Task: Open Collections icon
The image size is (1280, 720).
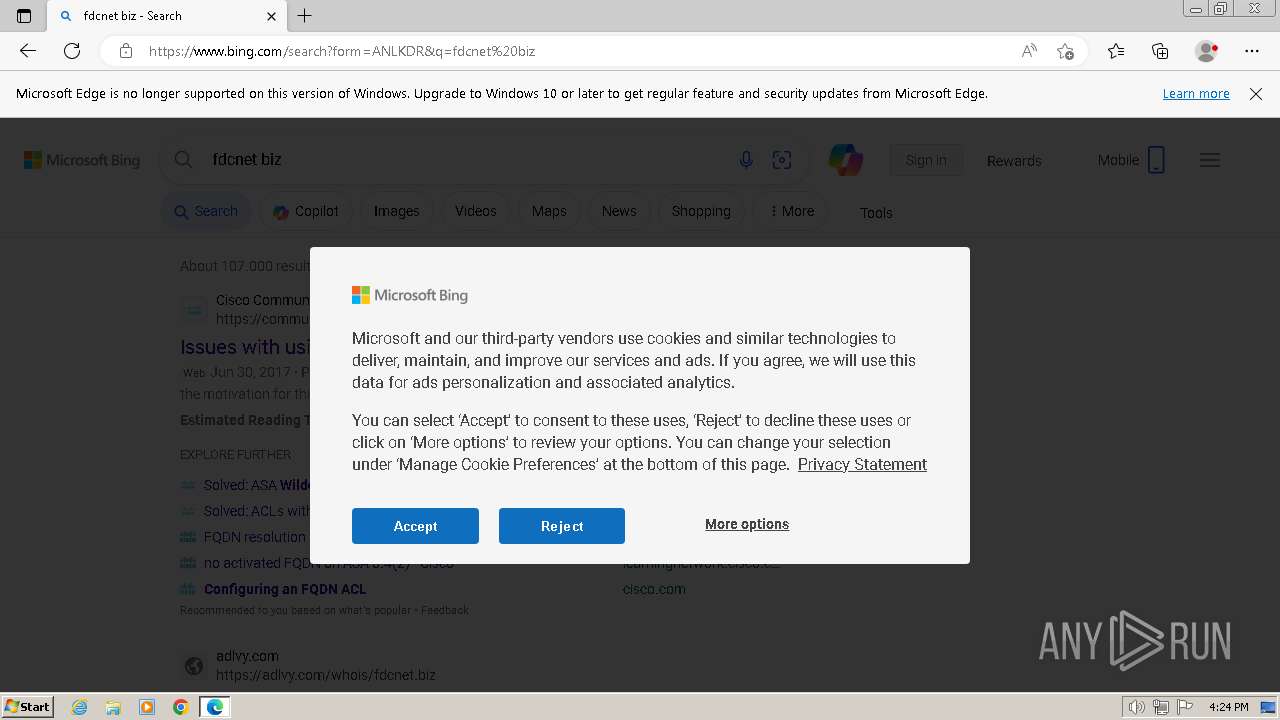Action: click(x=1160, y=51)
